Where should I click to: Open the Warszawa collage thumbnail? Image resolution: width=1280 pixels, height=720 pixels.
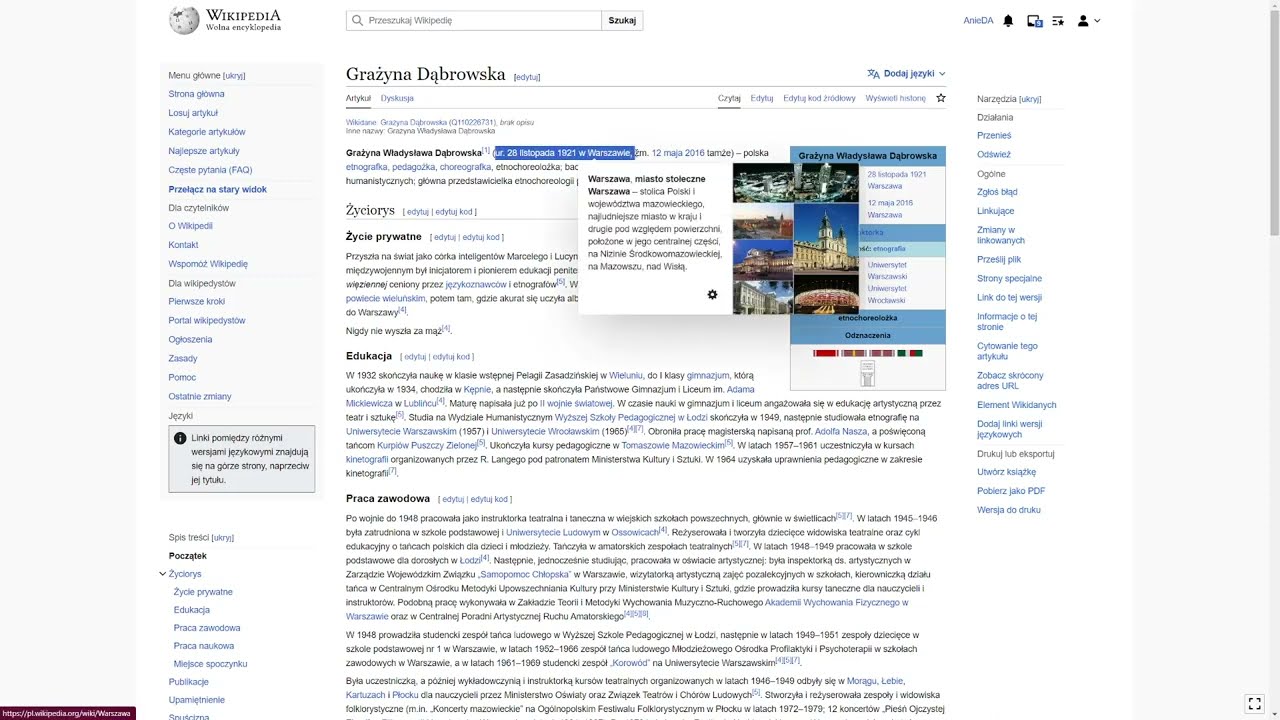point(796,239)
